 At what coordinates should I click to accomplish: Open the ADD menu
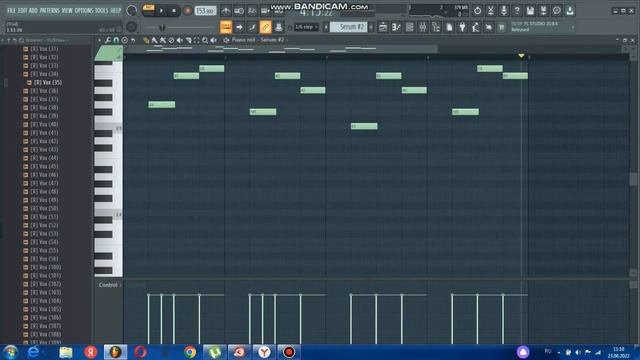click(33, 11)
